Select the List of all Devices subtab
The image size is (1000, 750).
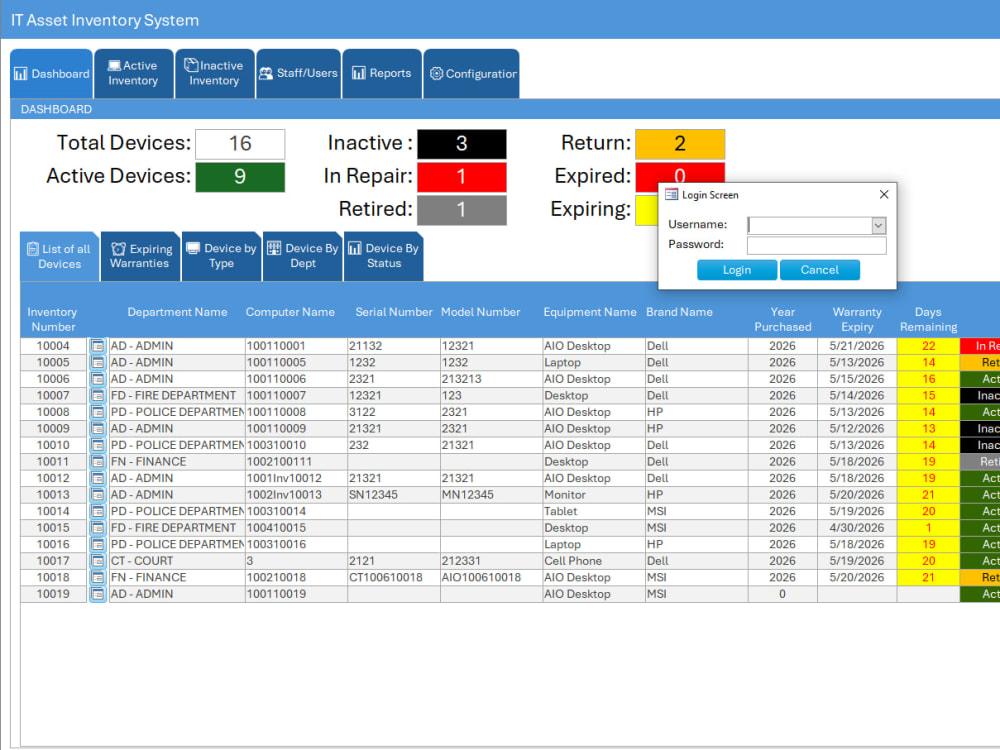click(59, 256)
